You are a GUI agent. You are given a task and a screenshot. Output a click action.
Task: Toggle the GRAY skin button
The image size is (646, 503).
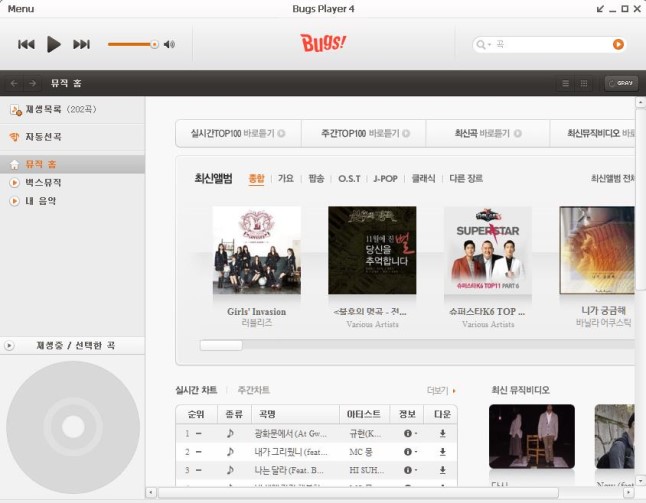[621, 83]
